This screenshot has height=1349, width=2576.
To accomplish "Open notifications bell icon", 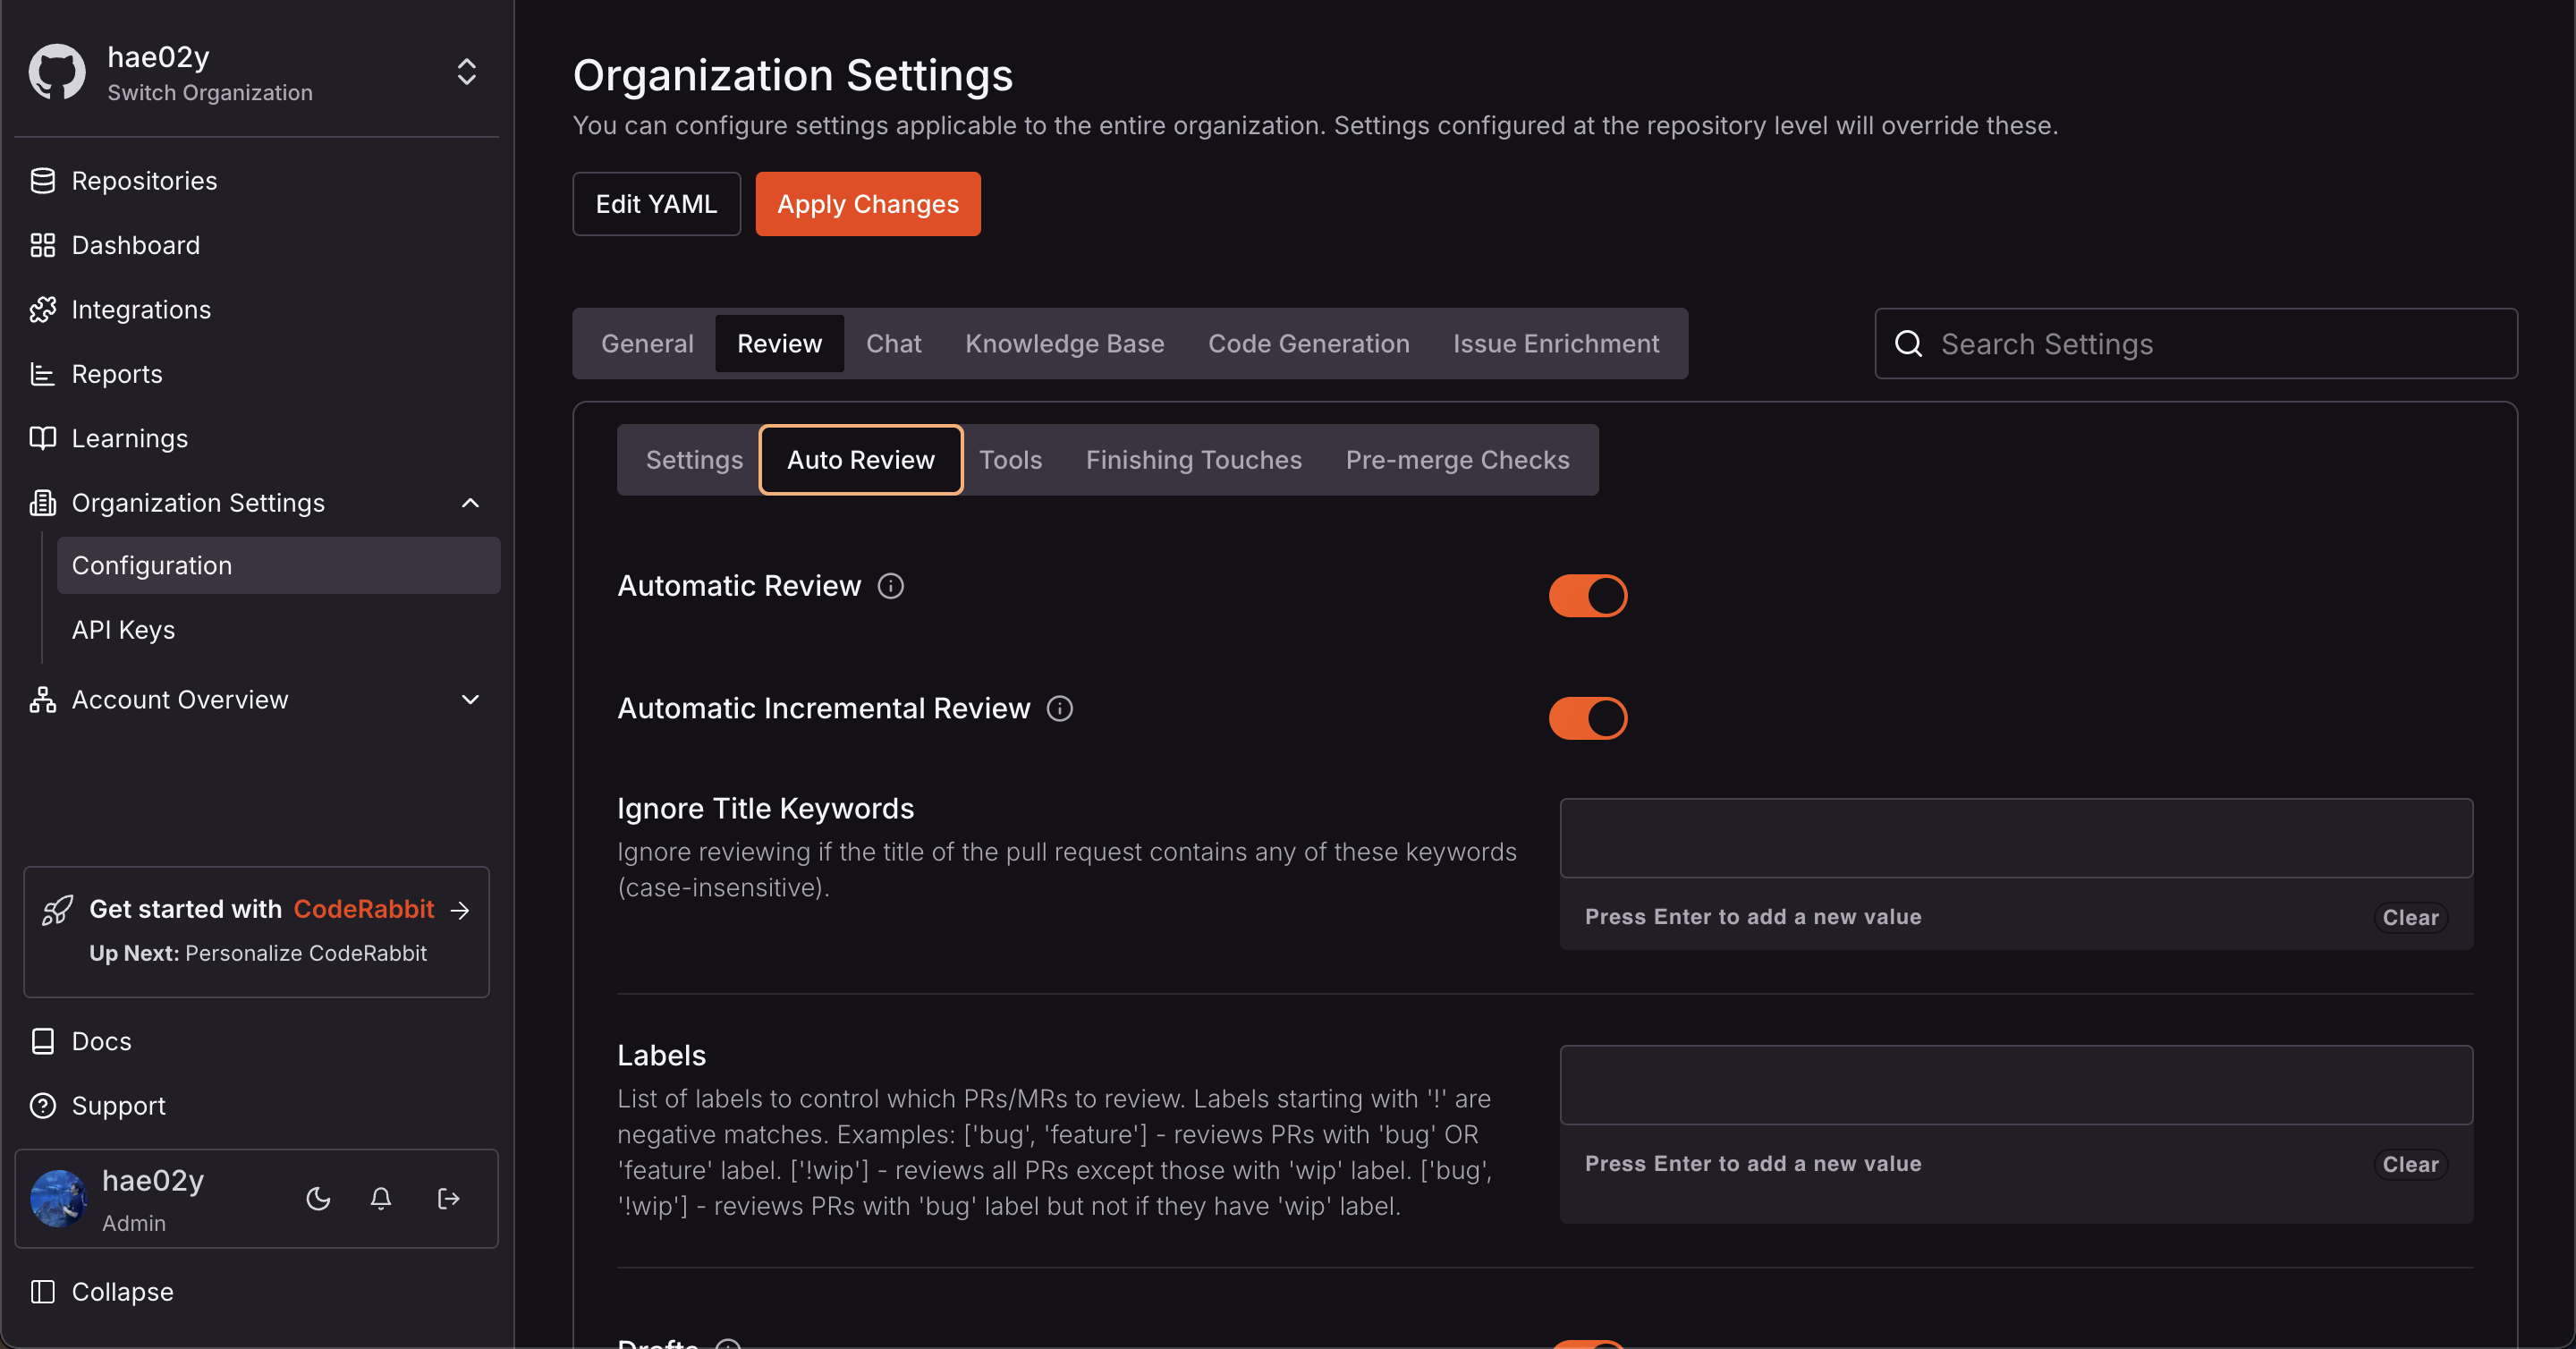I will 381,1198.
